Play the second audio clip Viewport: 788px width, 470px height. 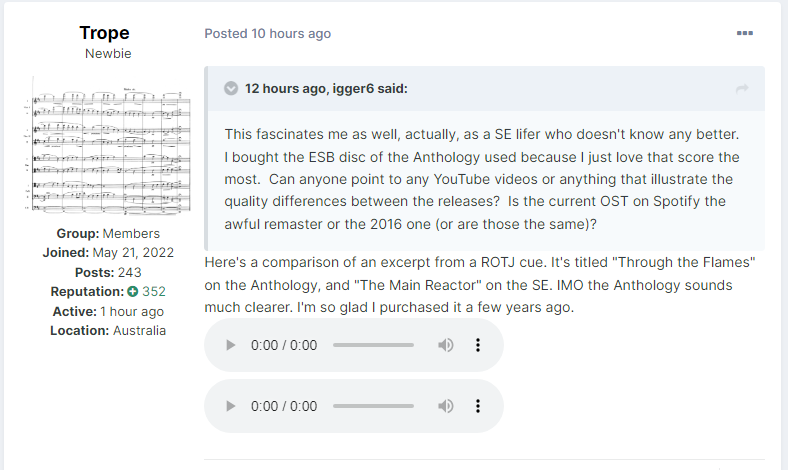(x=231, y=406)
